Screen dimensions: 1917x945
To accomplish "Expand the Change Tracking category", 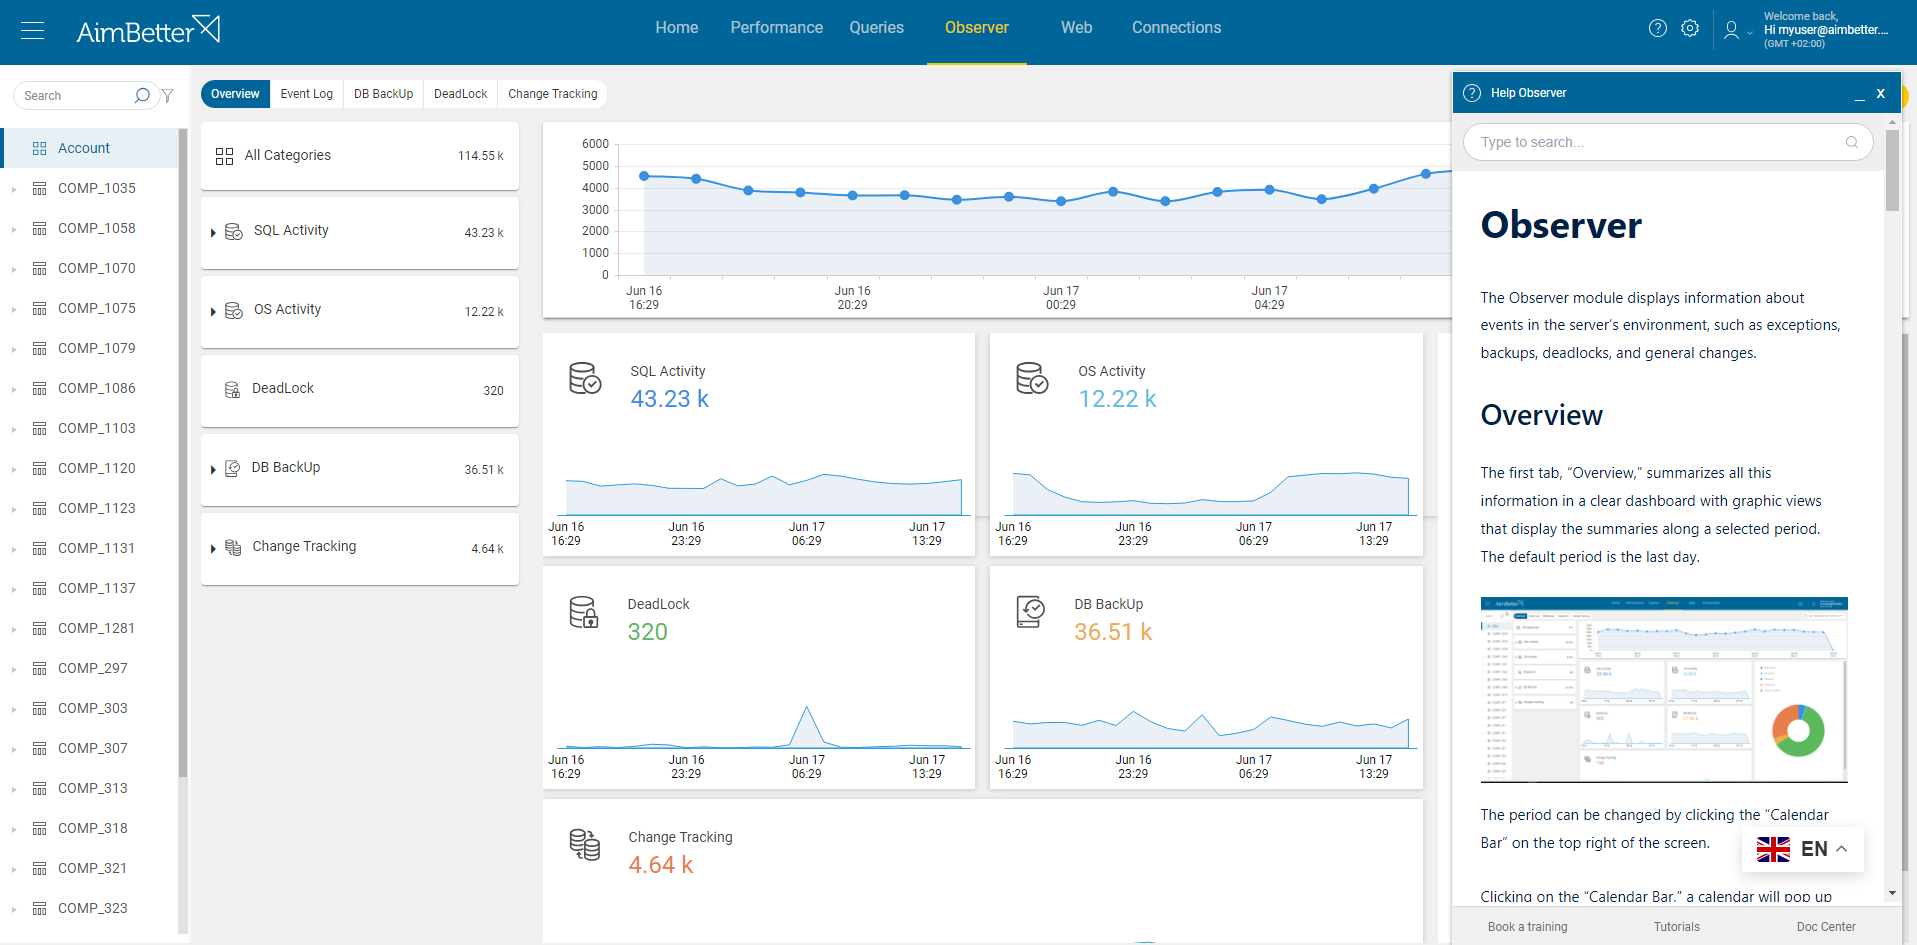I will click(x=213, y=549).
